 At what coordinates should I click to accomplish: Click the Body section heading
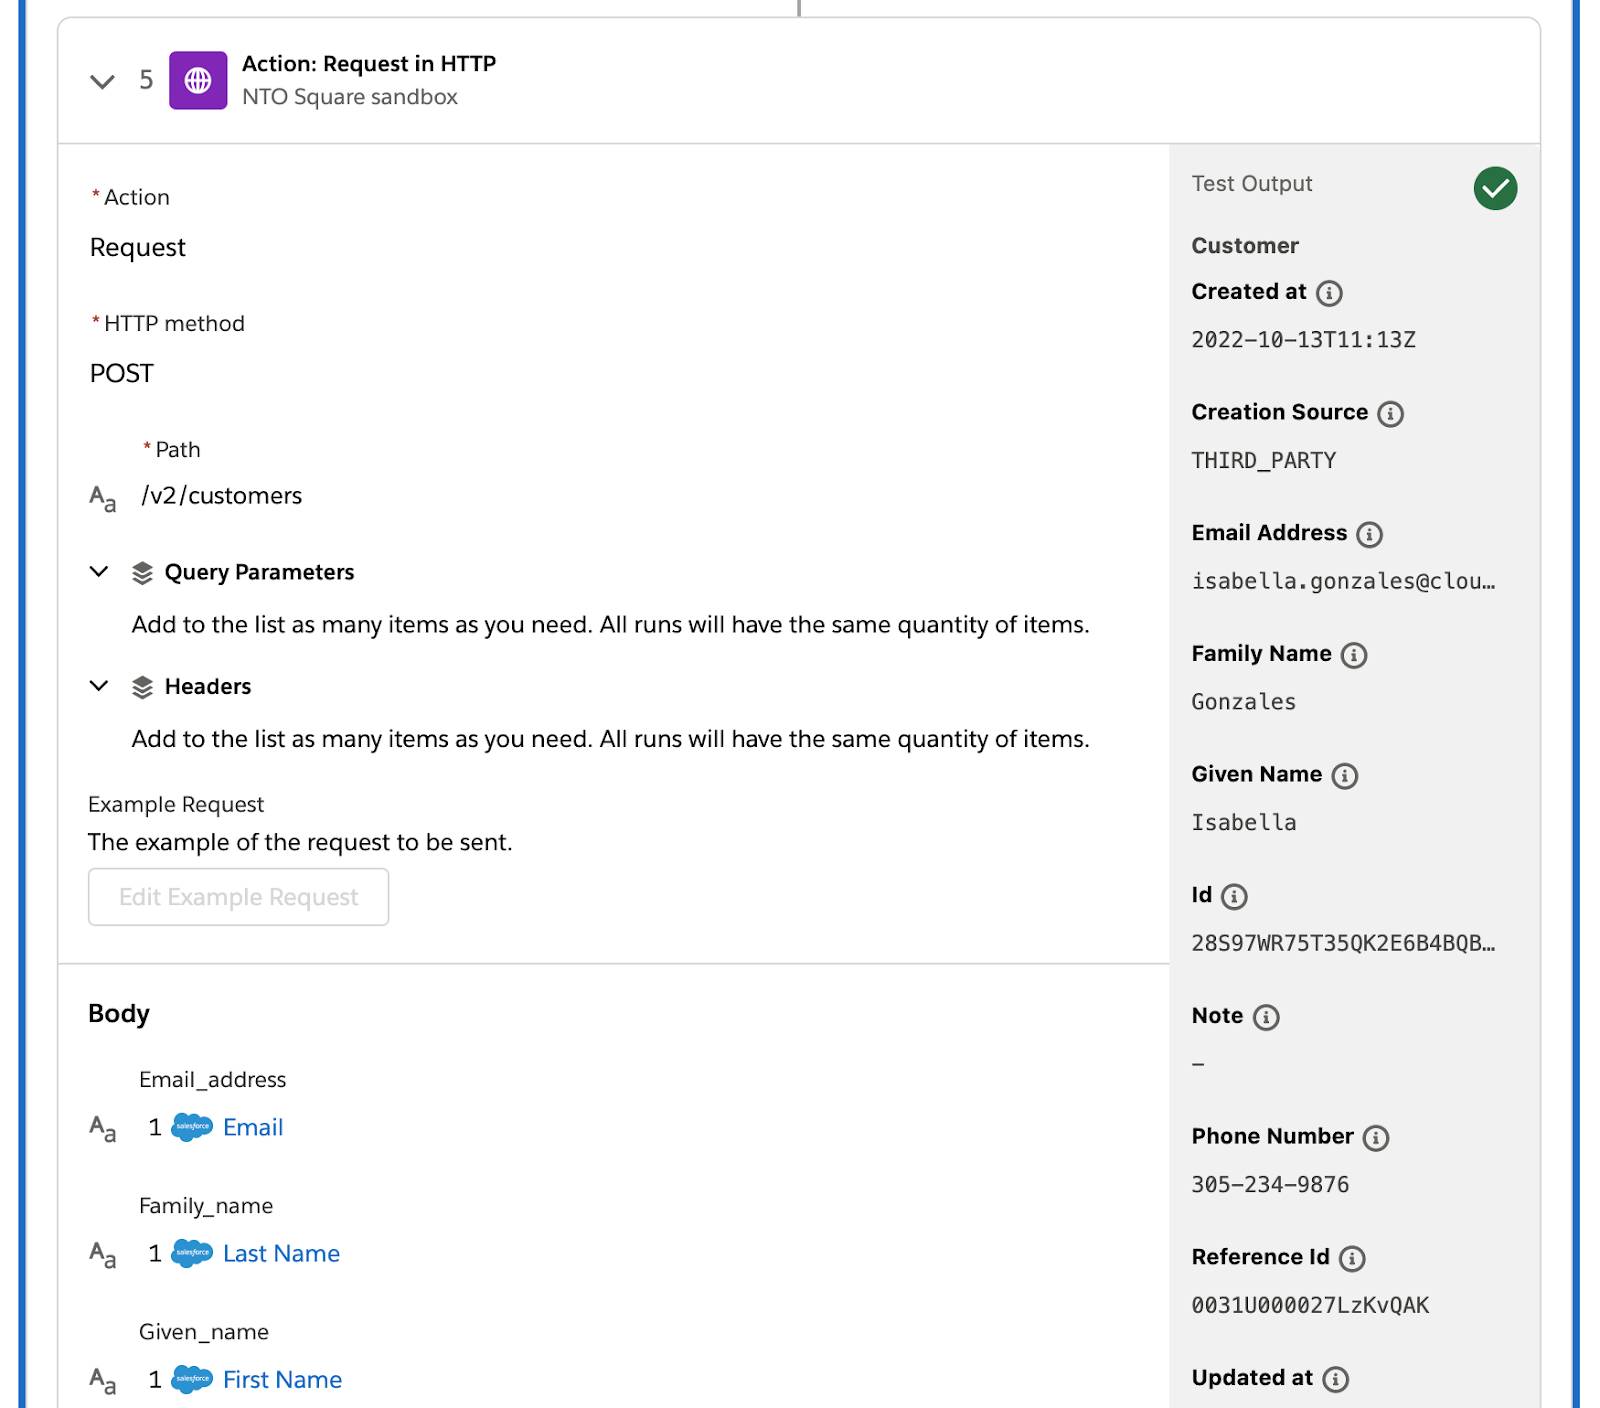(119, 1014)
